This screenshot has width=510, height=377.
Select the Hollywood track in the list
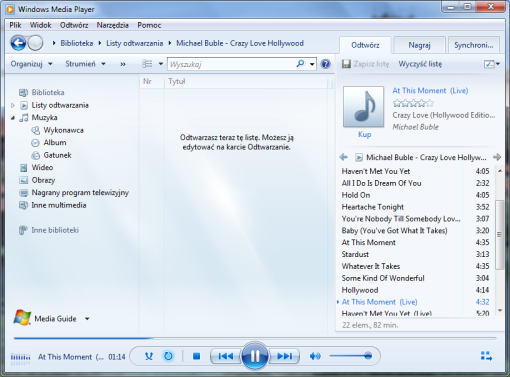(x=415, y=290)
